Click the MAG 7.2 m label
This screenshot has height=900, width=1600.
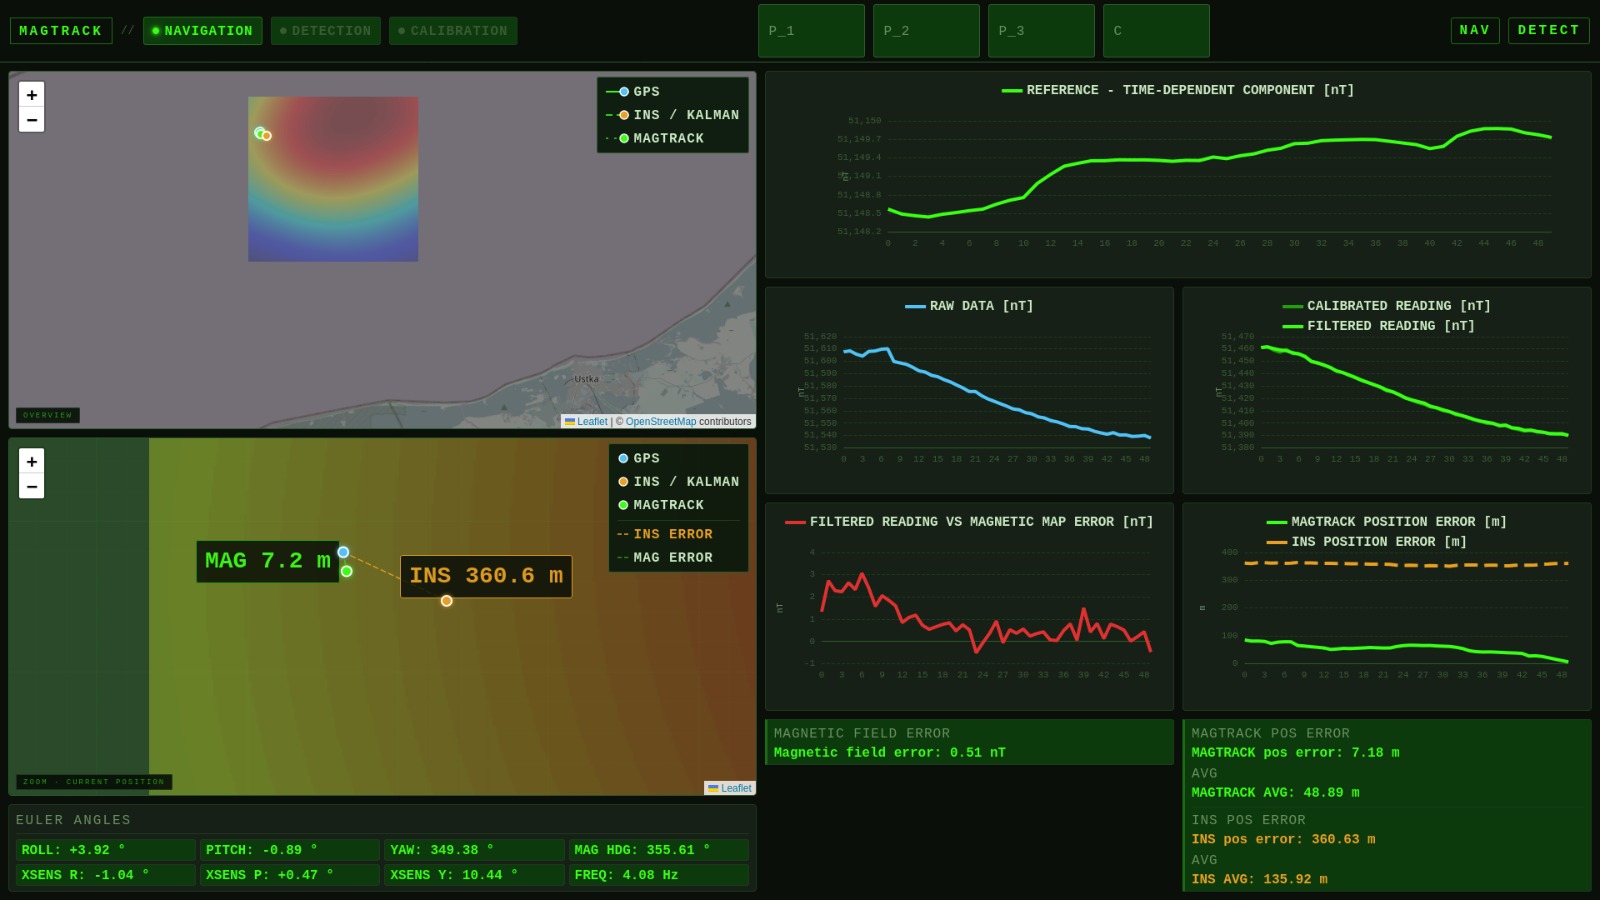pyautogui.click(x=268, y=561)
